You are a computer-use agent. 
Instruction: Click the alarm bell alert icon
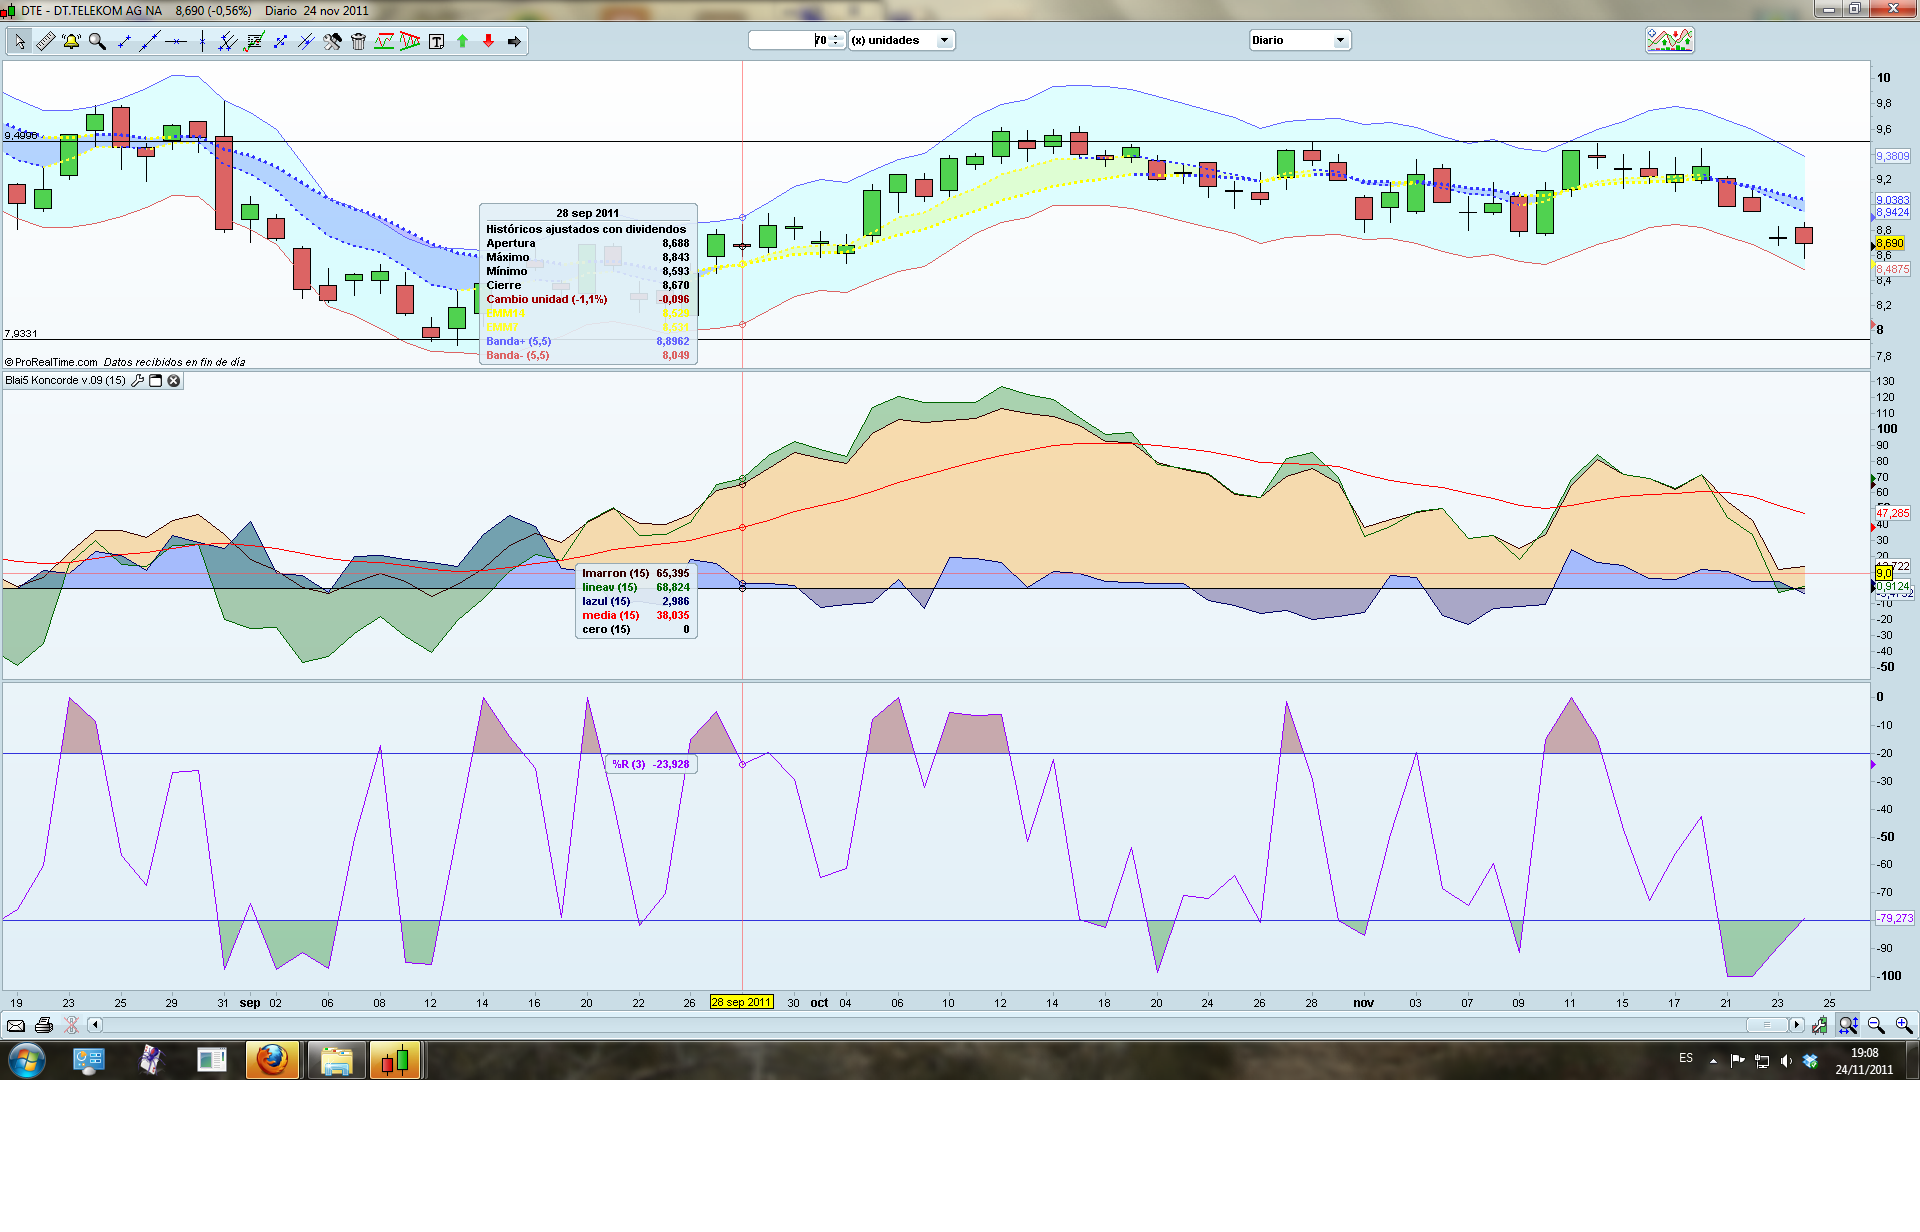71,41
